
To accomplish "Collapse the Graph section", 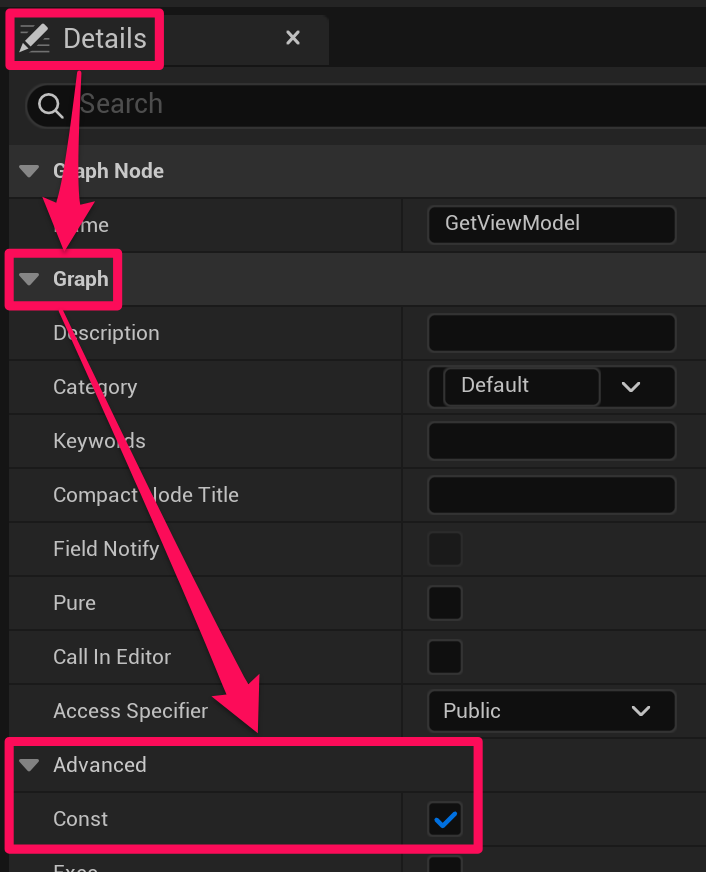I will click(x=30, y=279).
